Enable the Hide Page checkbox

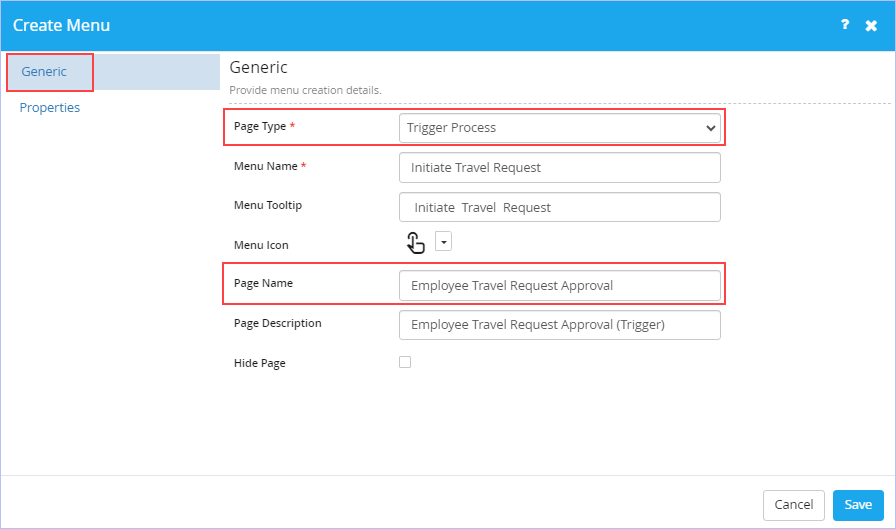pos(405,362)
